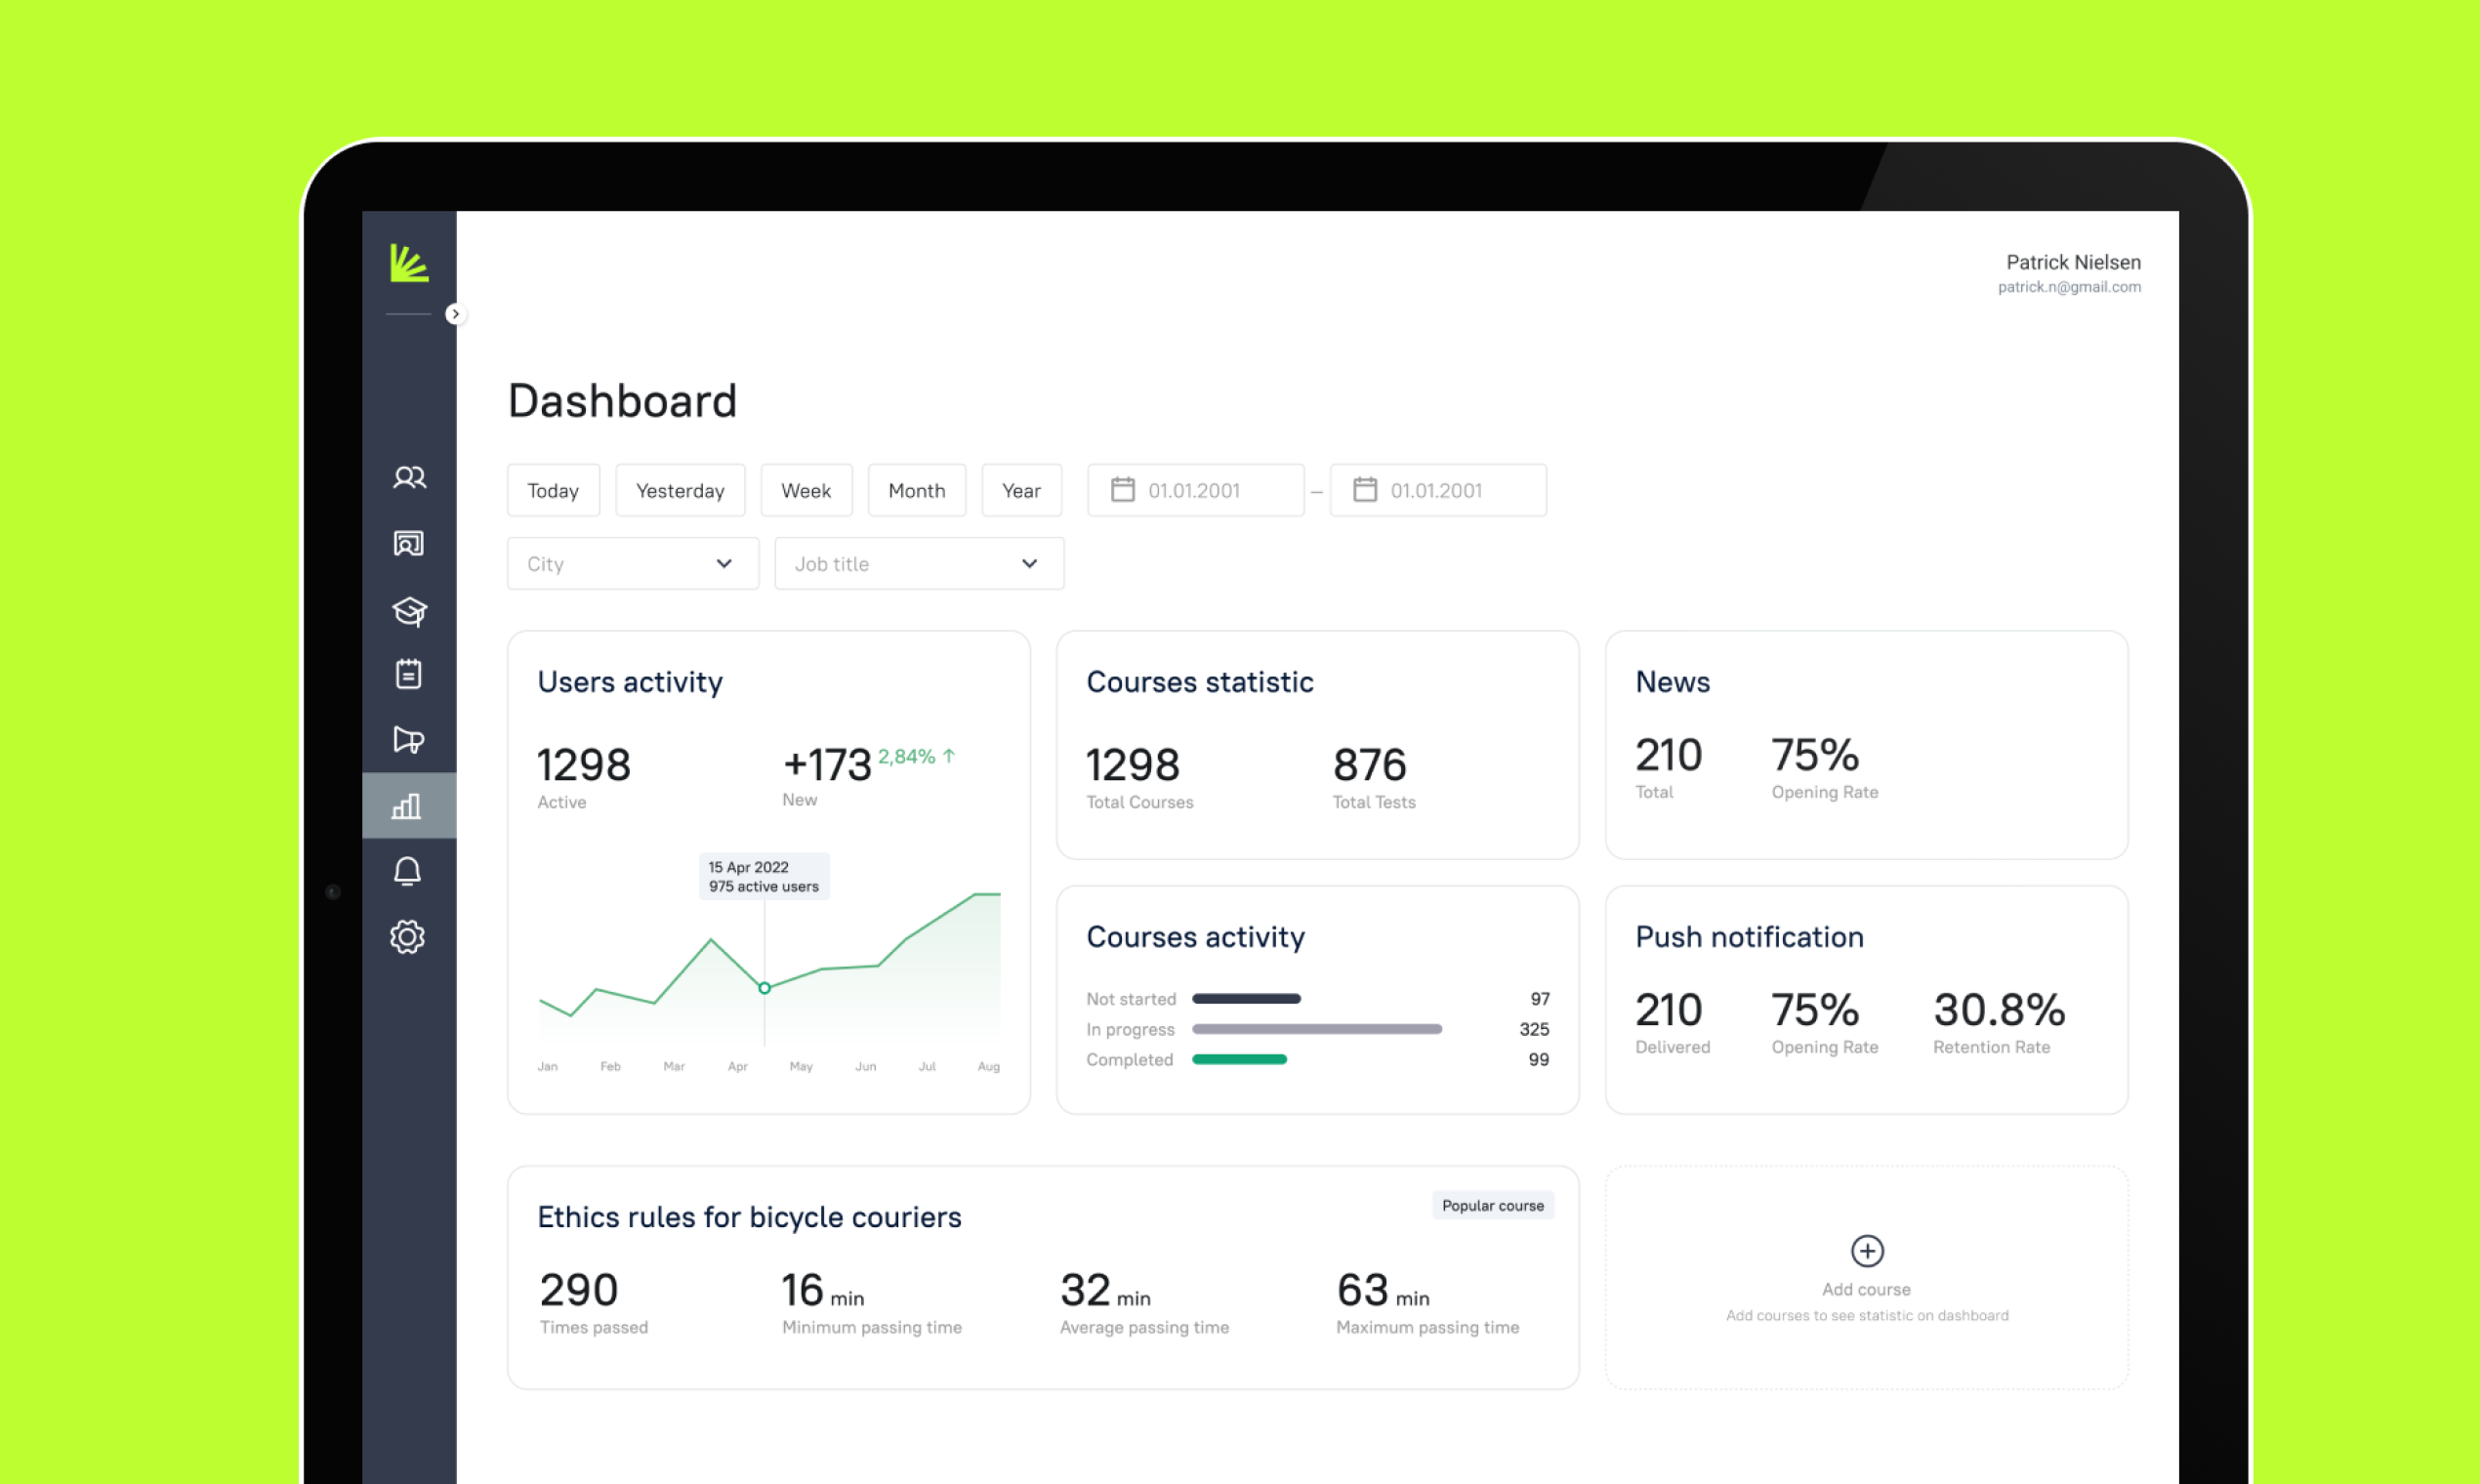Click the megaphone news sidebar icon
Image resolution: width=2480 pixels, height=1484 pixels.
coord(408,740)
